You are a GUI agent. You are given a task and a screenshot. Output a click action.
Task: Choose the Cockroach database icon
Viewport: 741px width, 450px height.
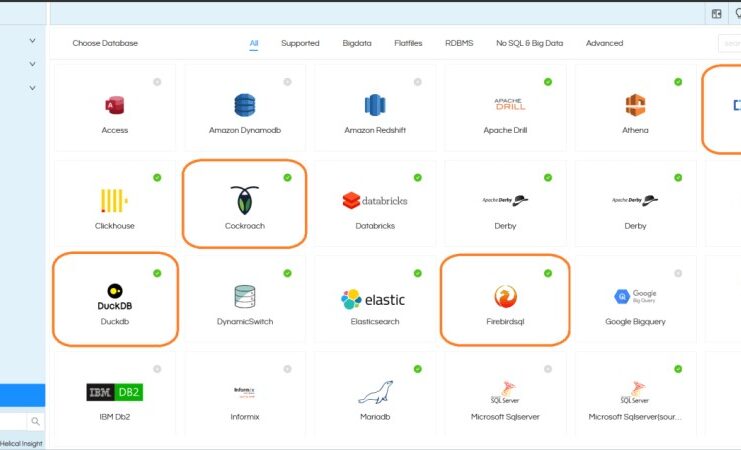245,200
